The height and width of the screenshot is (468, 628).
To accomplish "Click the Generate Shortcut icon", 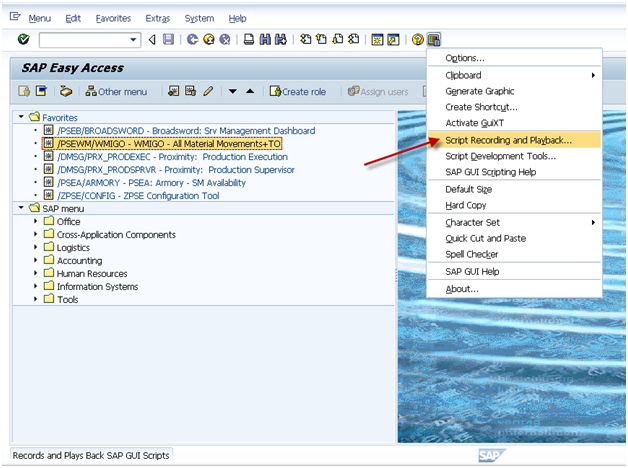I will [393, 40].
